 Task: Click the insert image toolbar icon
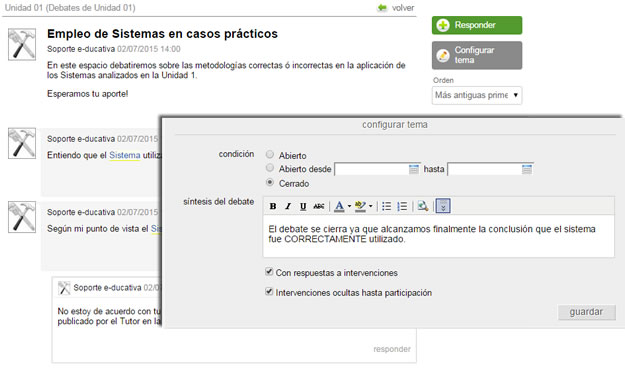(x=423, y=206)
